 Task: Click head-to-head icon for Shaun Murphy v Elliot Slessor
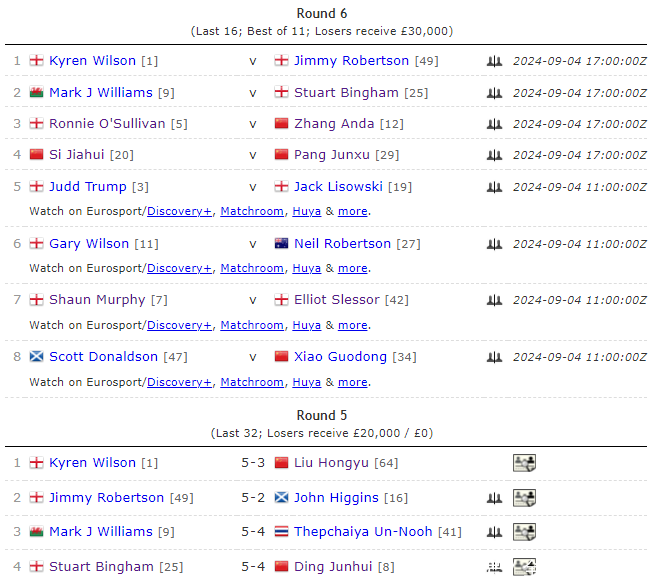[x=494, y=300]
